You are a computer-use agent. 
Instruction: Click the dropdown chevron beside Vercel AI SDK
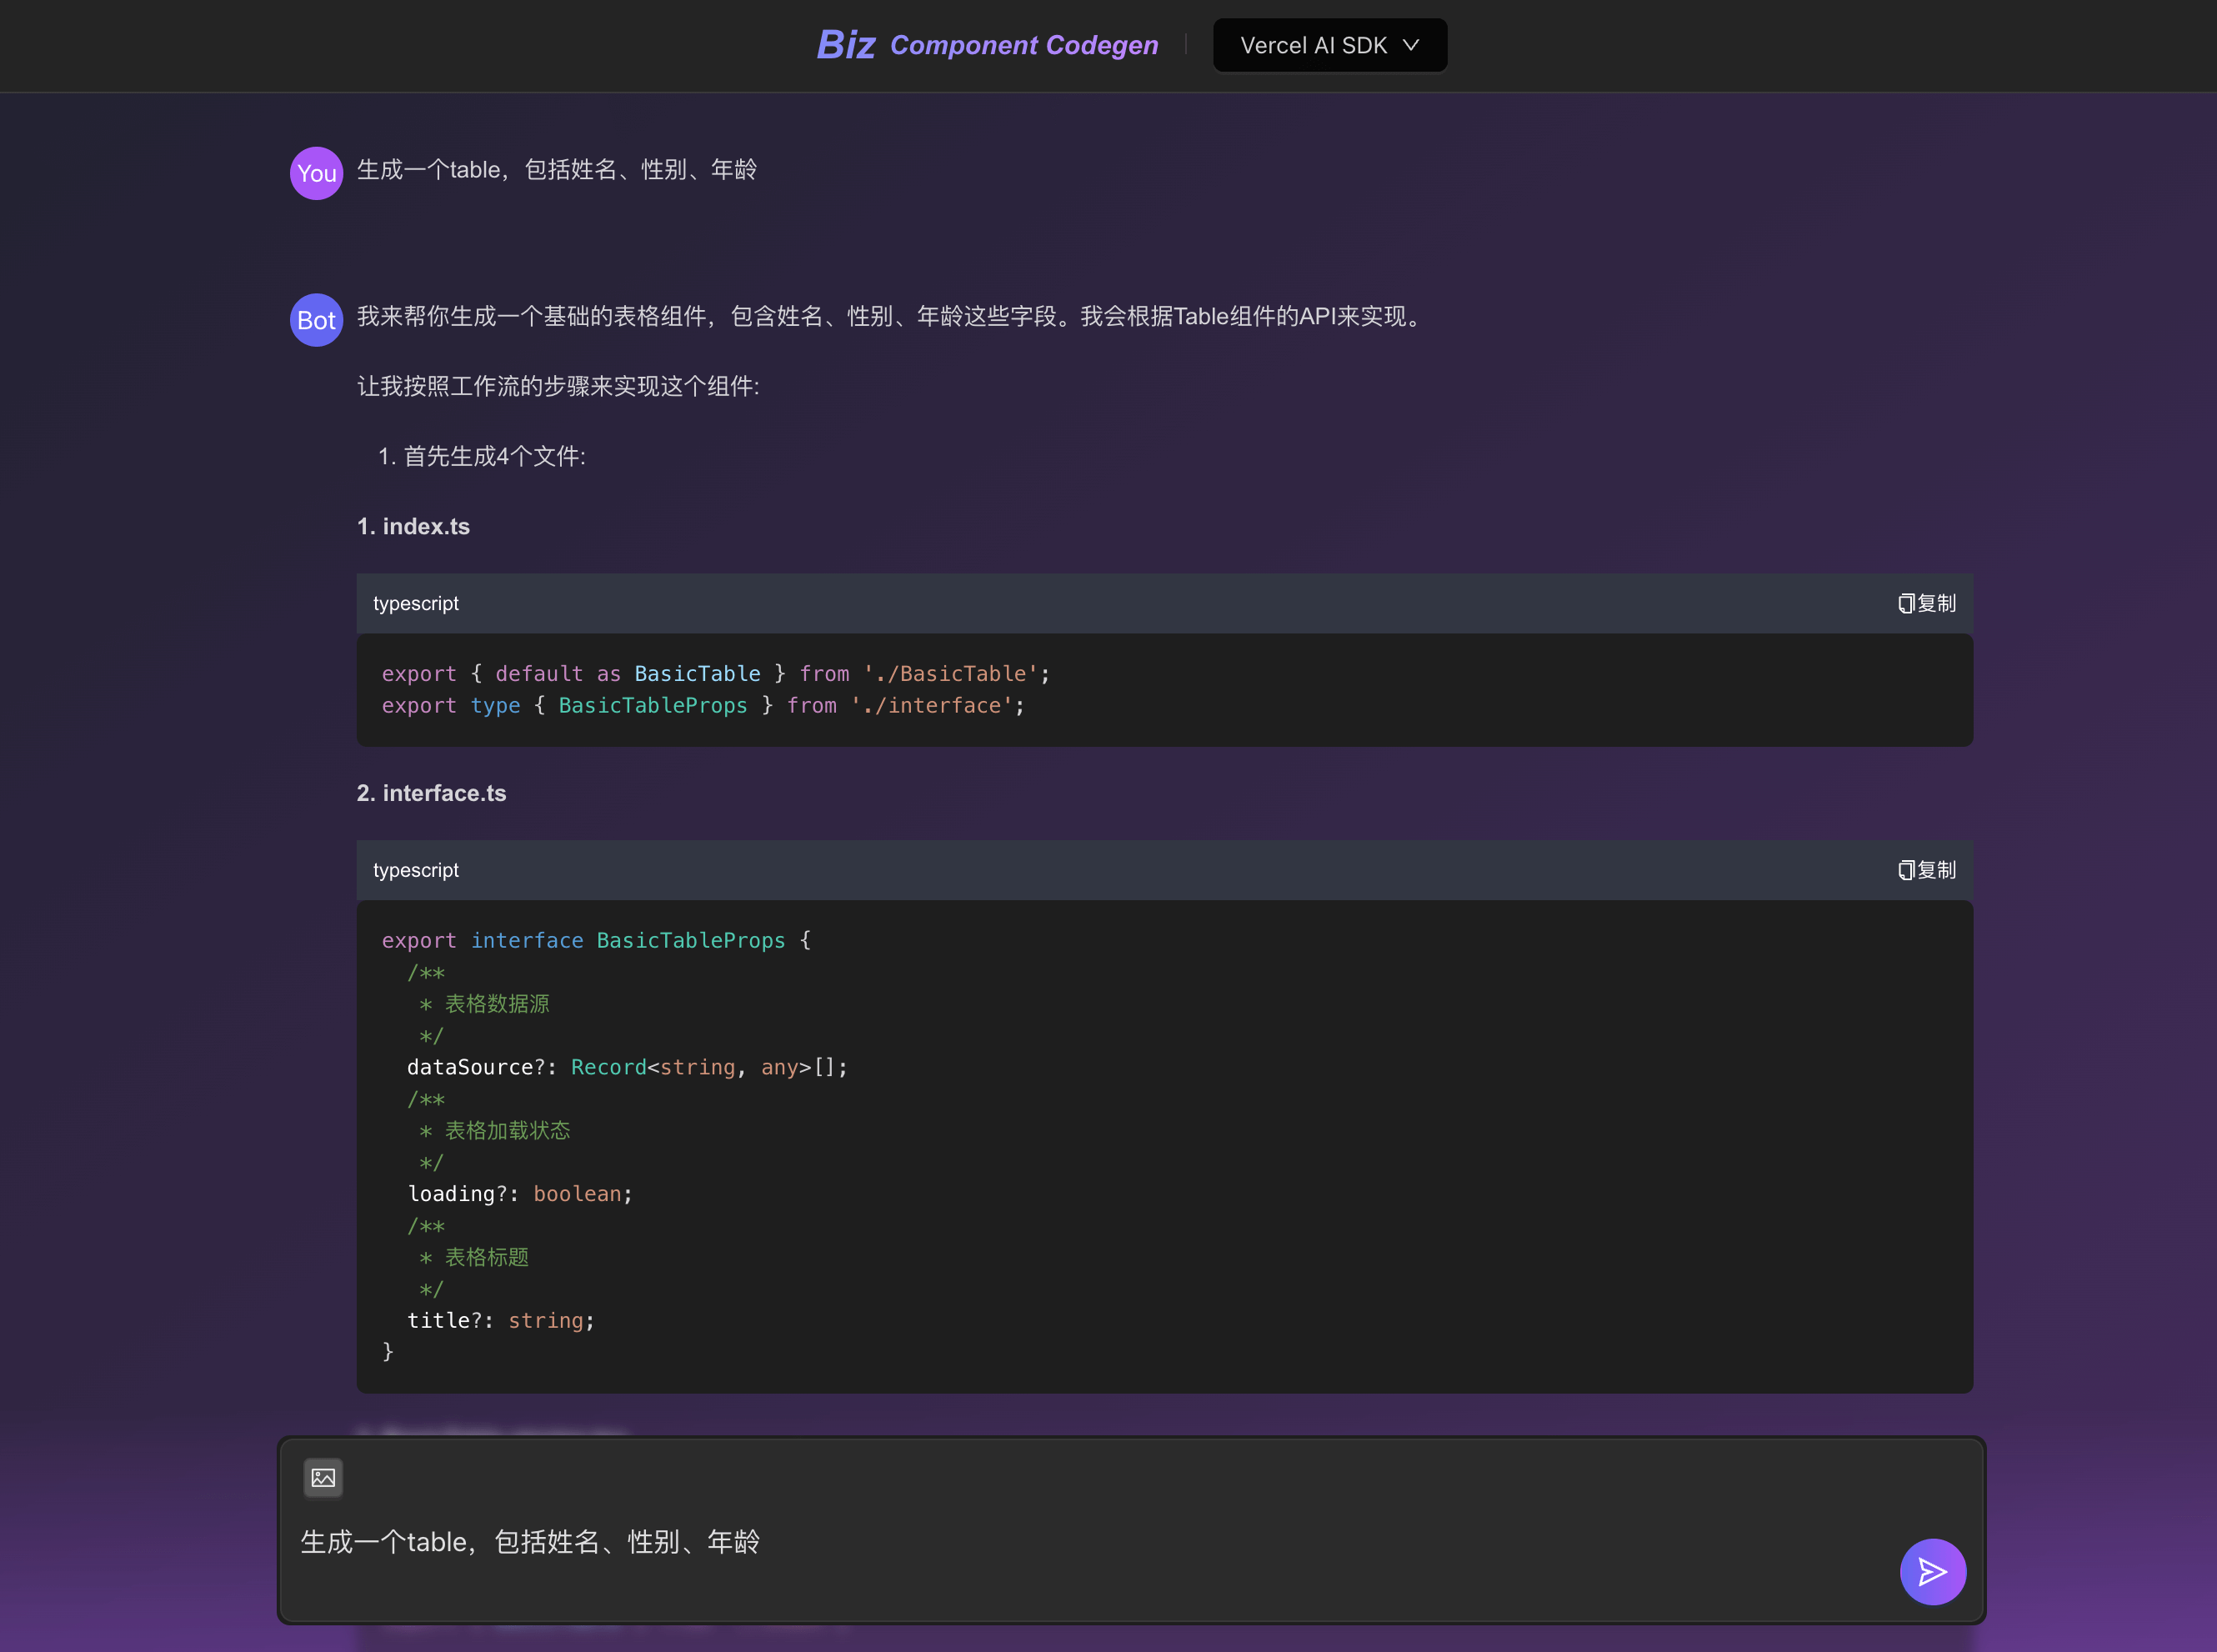click(1411, 45)
